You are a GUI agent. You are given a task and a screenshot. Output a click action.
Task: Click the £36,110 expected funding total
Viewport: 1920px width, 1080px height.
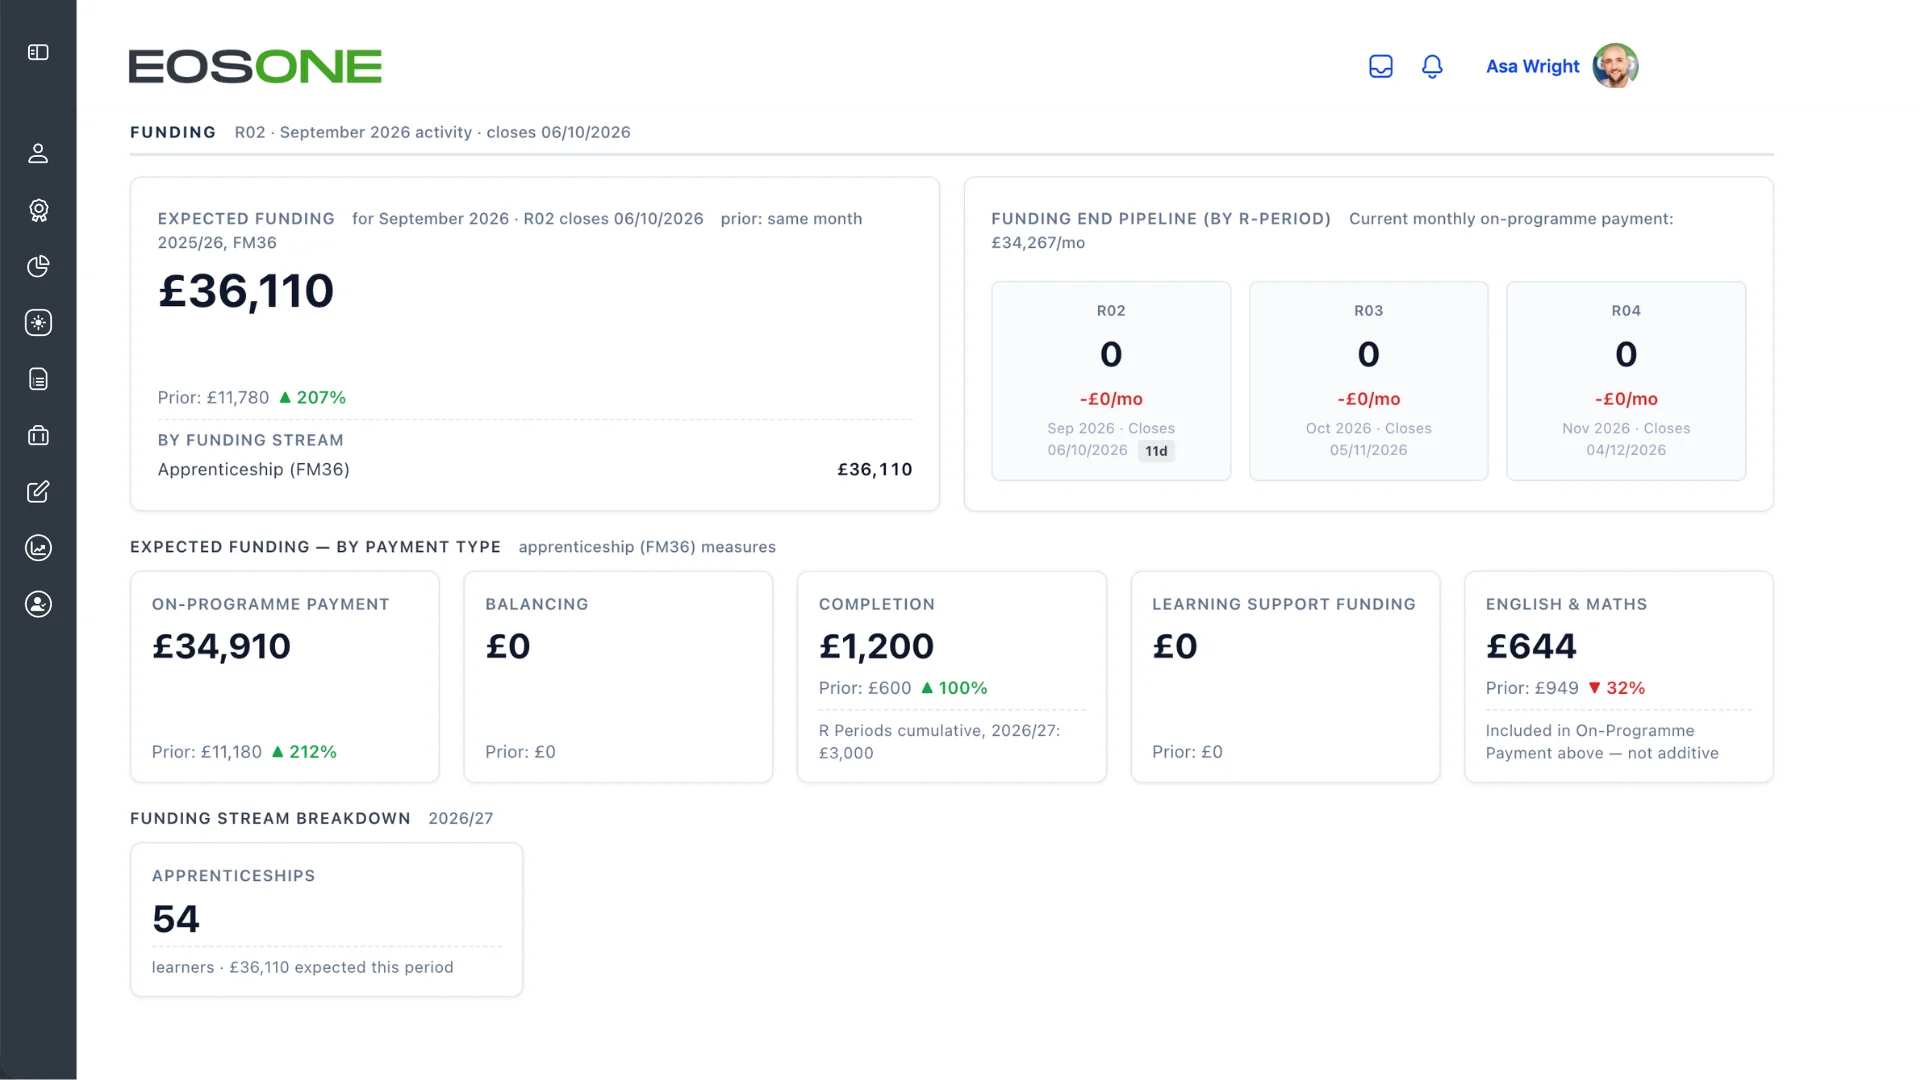pos(246,291)
